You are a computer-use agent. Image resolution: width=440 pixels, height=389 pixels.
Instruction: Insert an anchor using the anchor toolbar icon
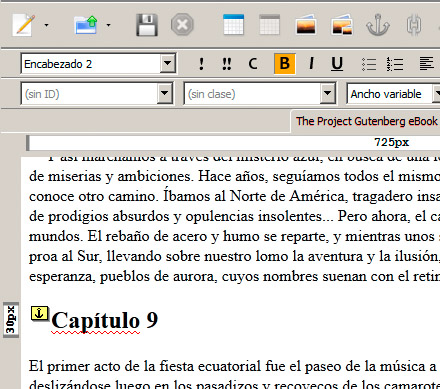point(378,25)
